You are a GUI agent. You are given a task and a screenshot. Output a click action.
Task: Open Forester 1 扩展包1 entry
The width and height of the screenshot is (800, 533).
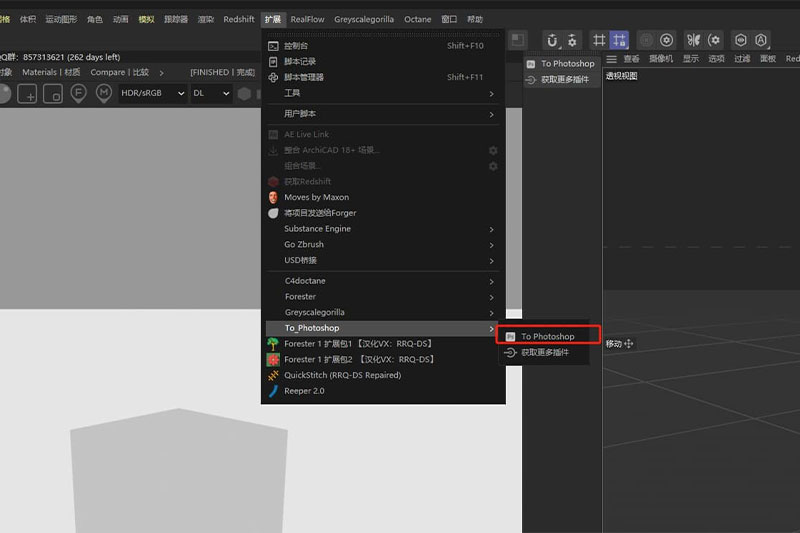coord(383,344)
